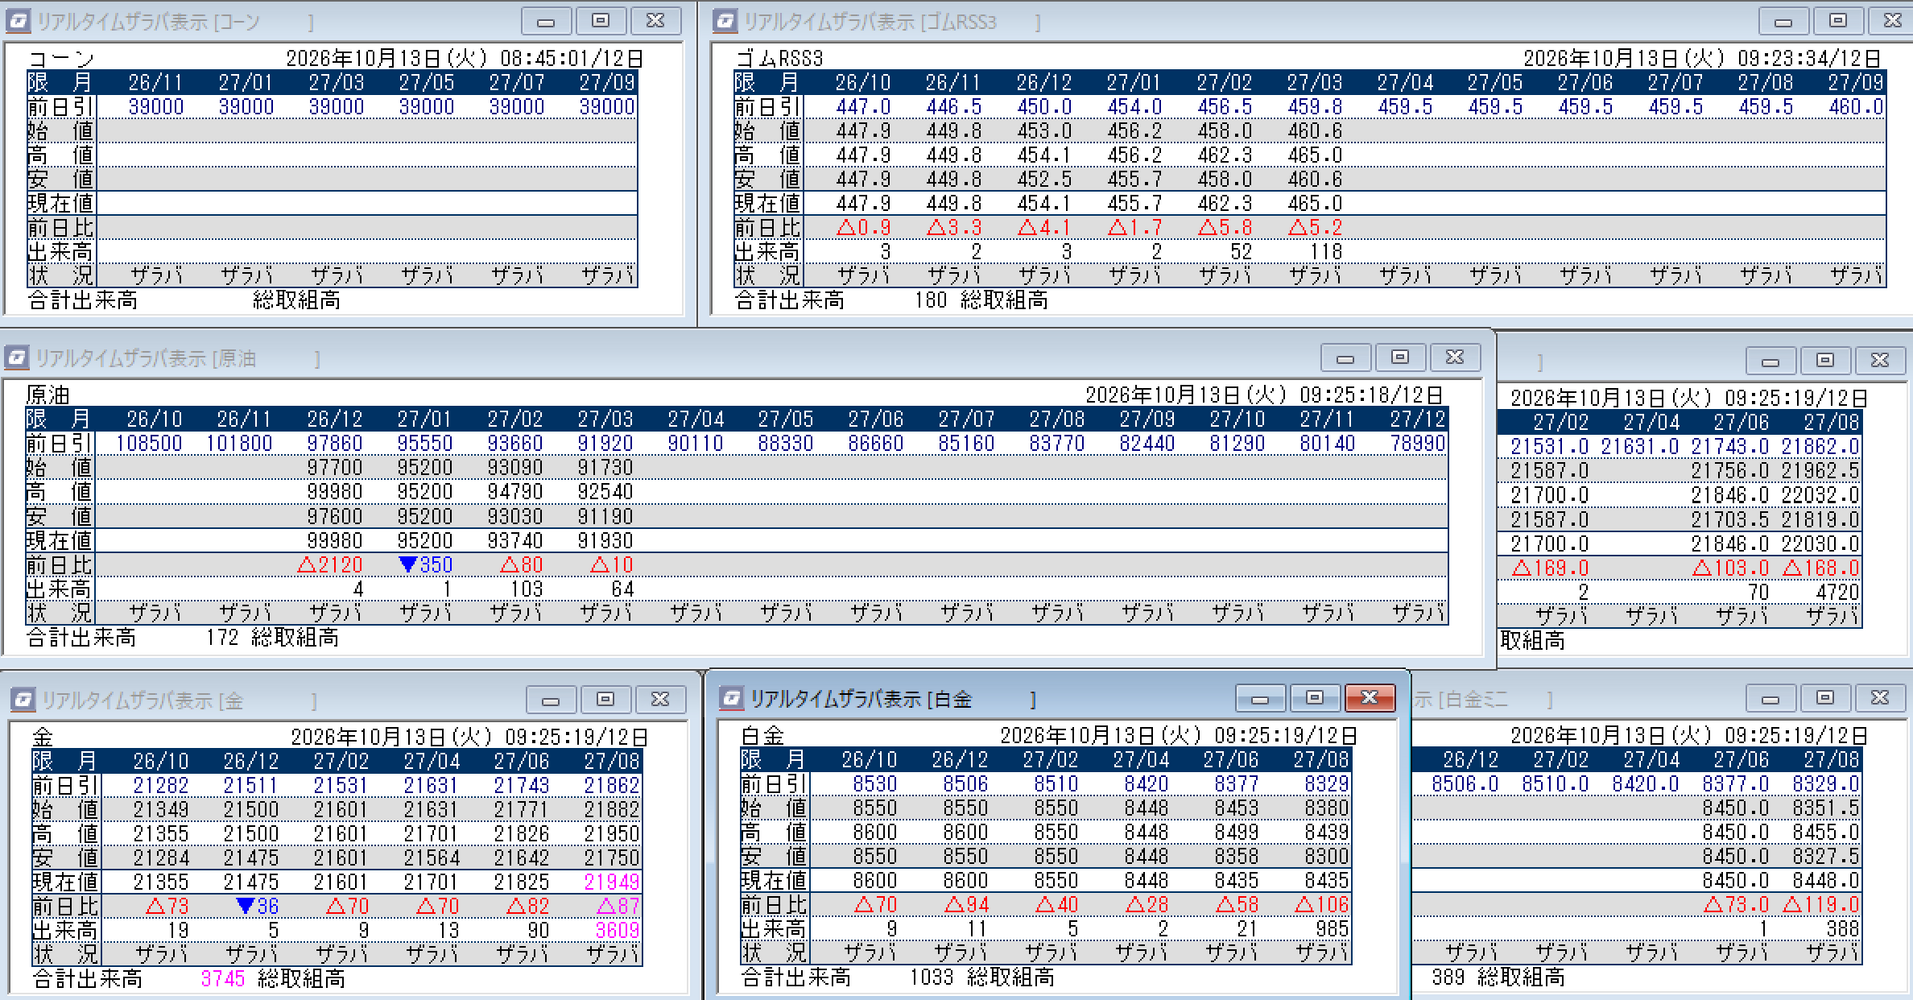
Task: Select the magenta 21949 price in 金 table
Action: click(x=611, y=882)
